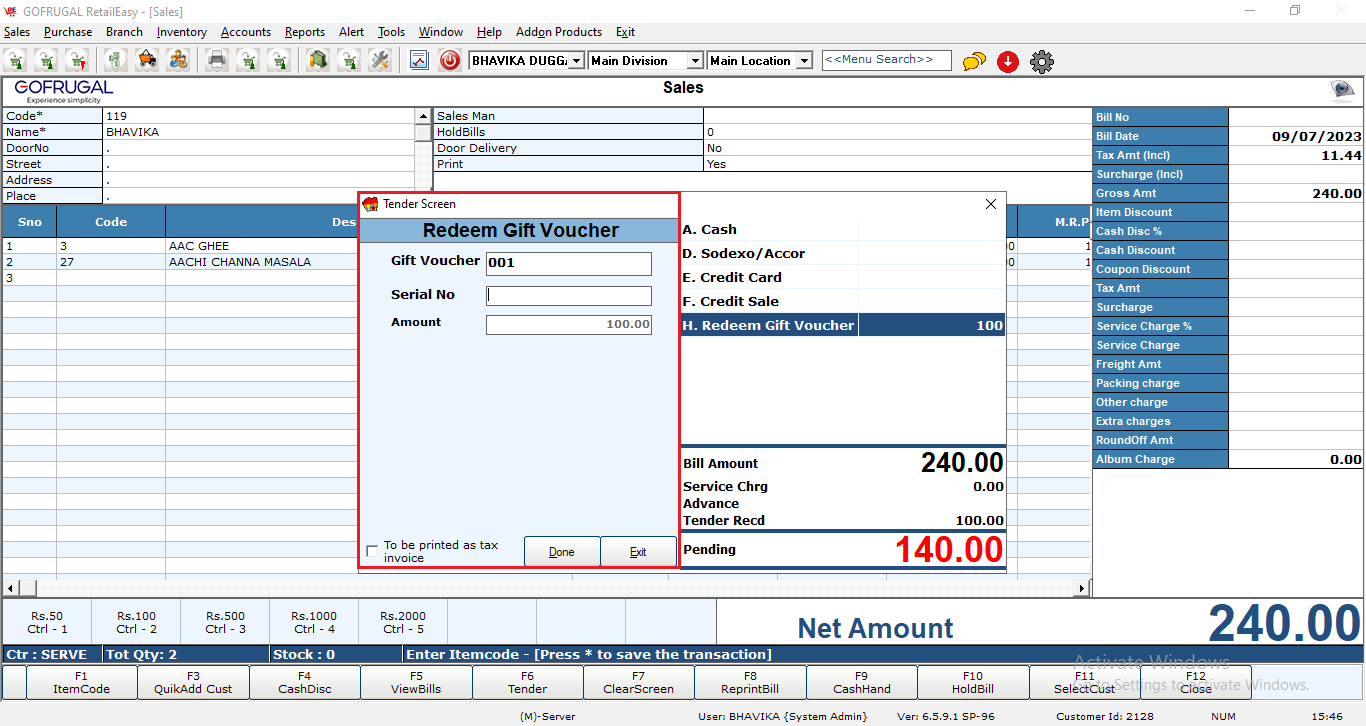The image size is (1366, 726).
Task: Open the money bag toolbar icon
Action: [x=117, y=61]
